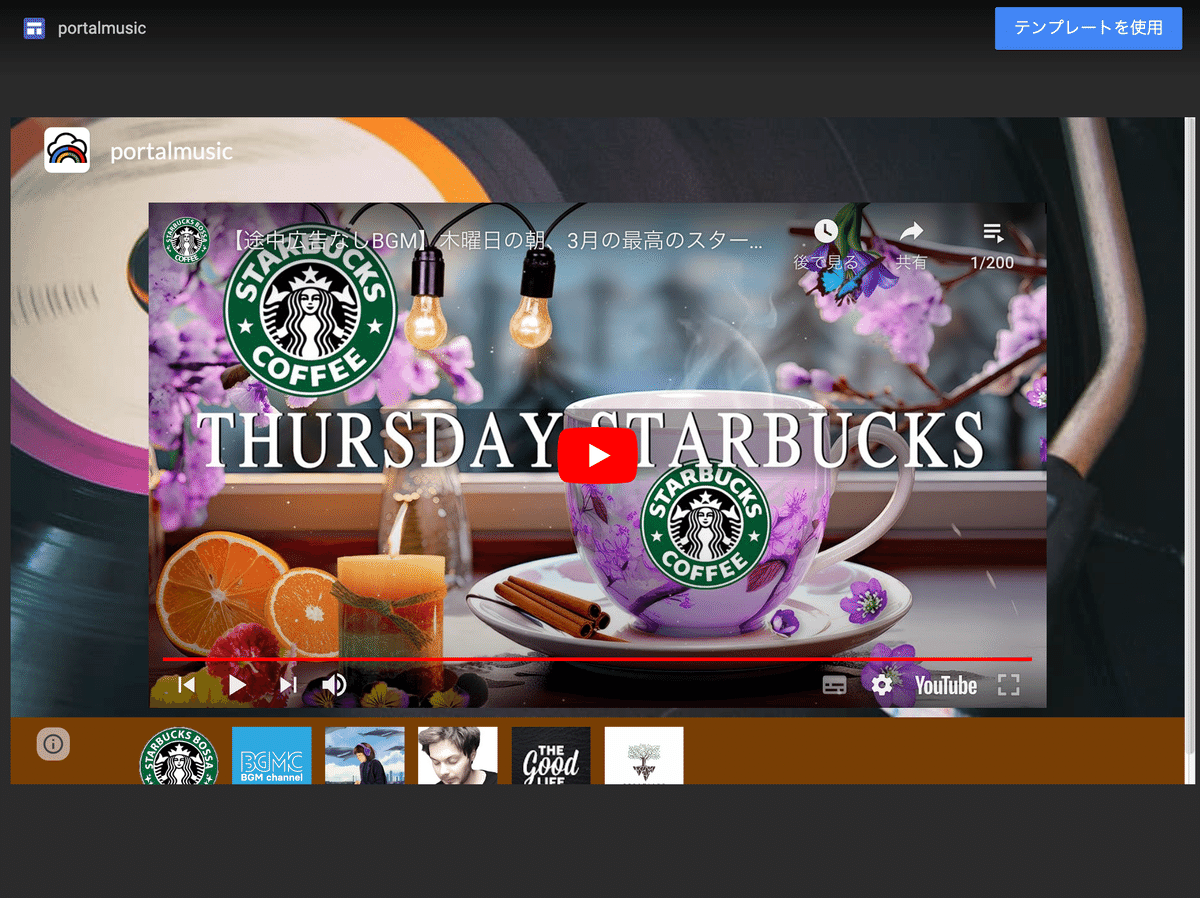Click the テンプレートを使用 button
Viewport: 1200px width, 898px height.
tap(1088, 28)
